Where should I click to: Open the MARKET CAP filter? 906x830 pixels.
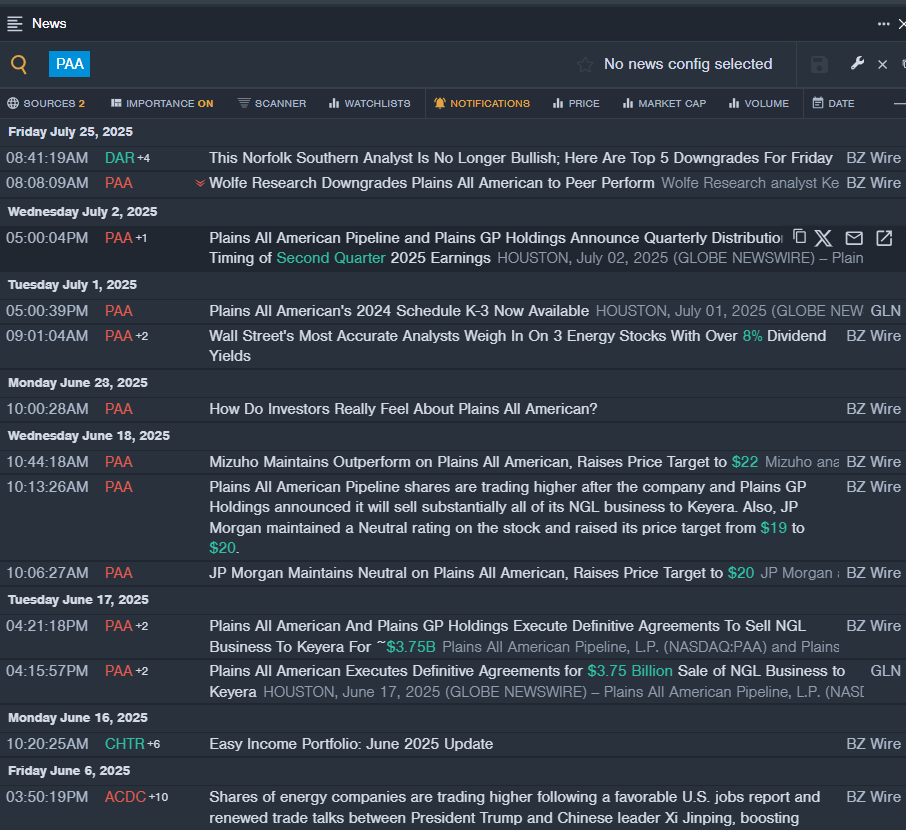[x=664, y=103]
